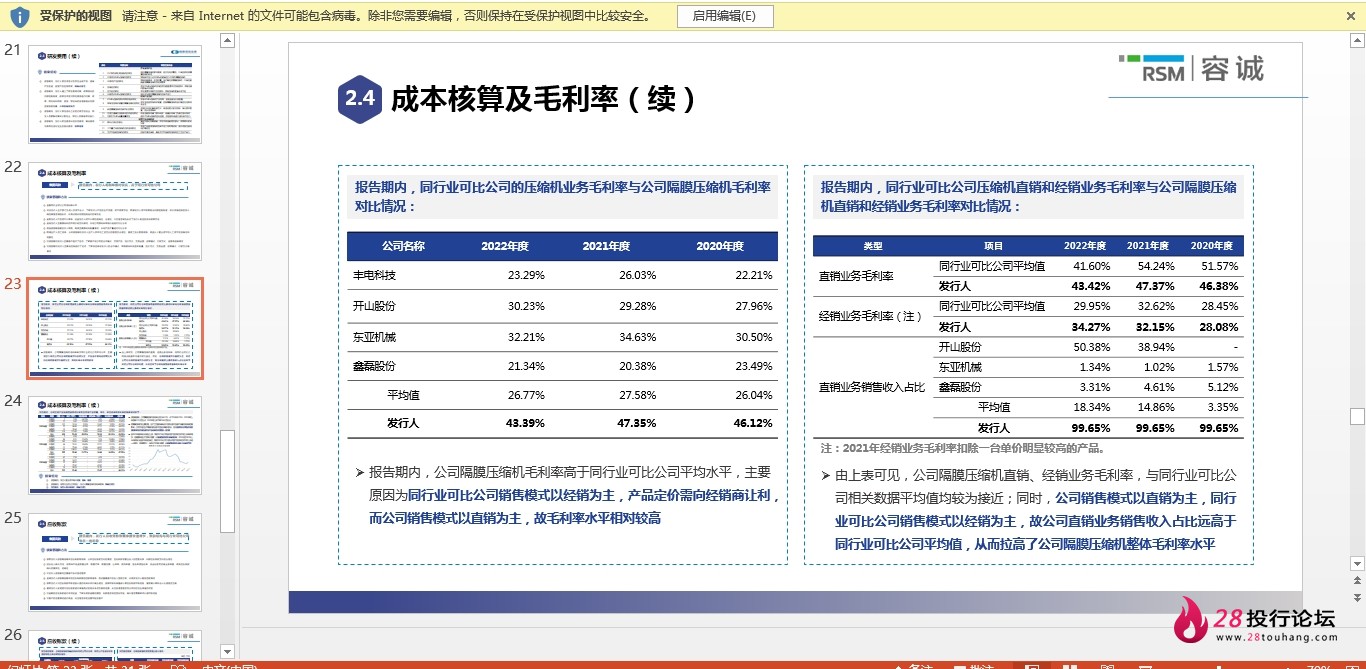Click the 公司名称 column header
Screen dimensions: 1366x669
click(404, 247)
